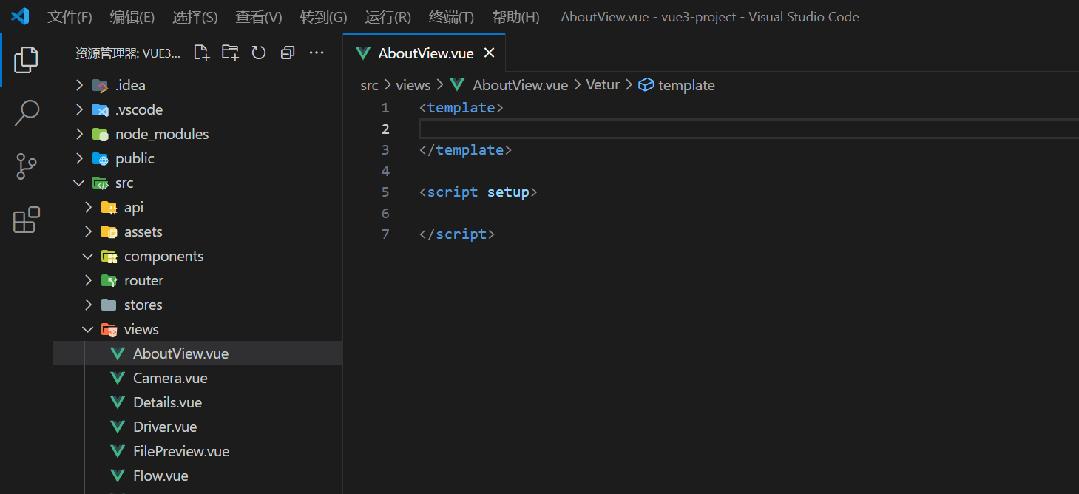Click the New File icon in explorer
1079x494 pixels.
(202, 53)
